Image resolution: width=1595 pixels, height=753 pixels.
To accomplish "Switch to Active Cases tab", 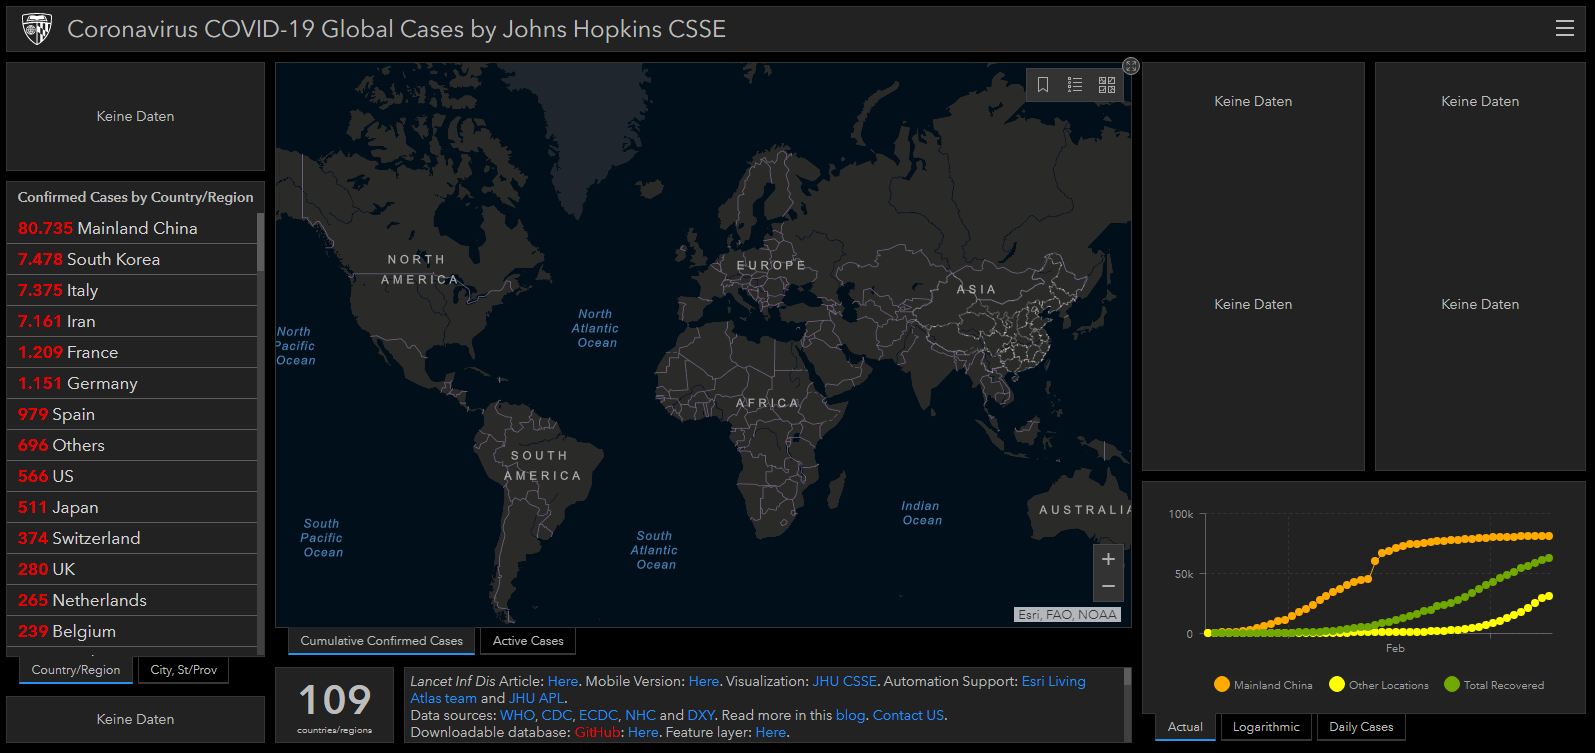I will [528, 641].
